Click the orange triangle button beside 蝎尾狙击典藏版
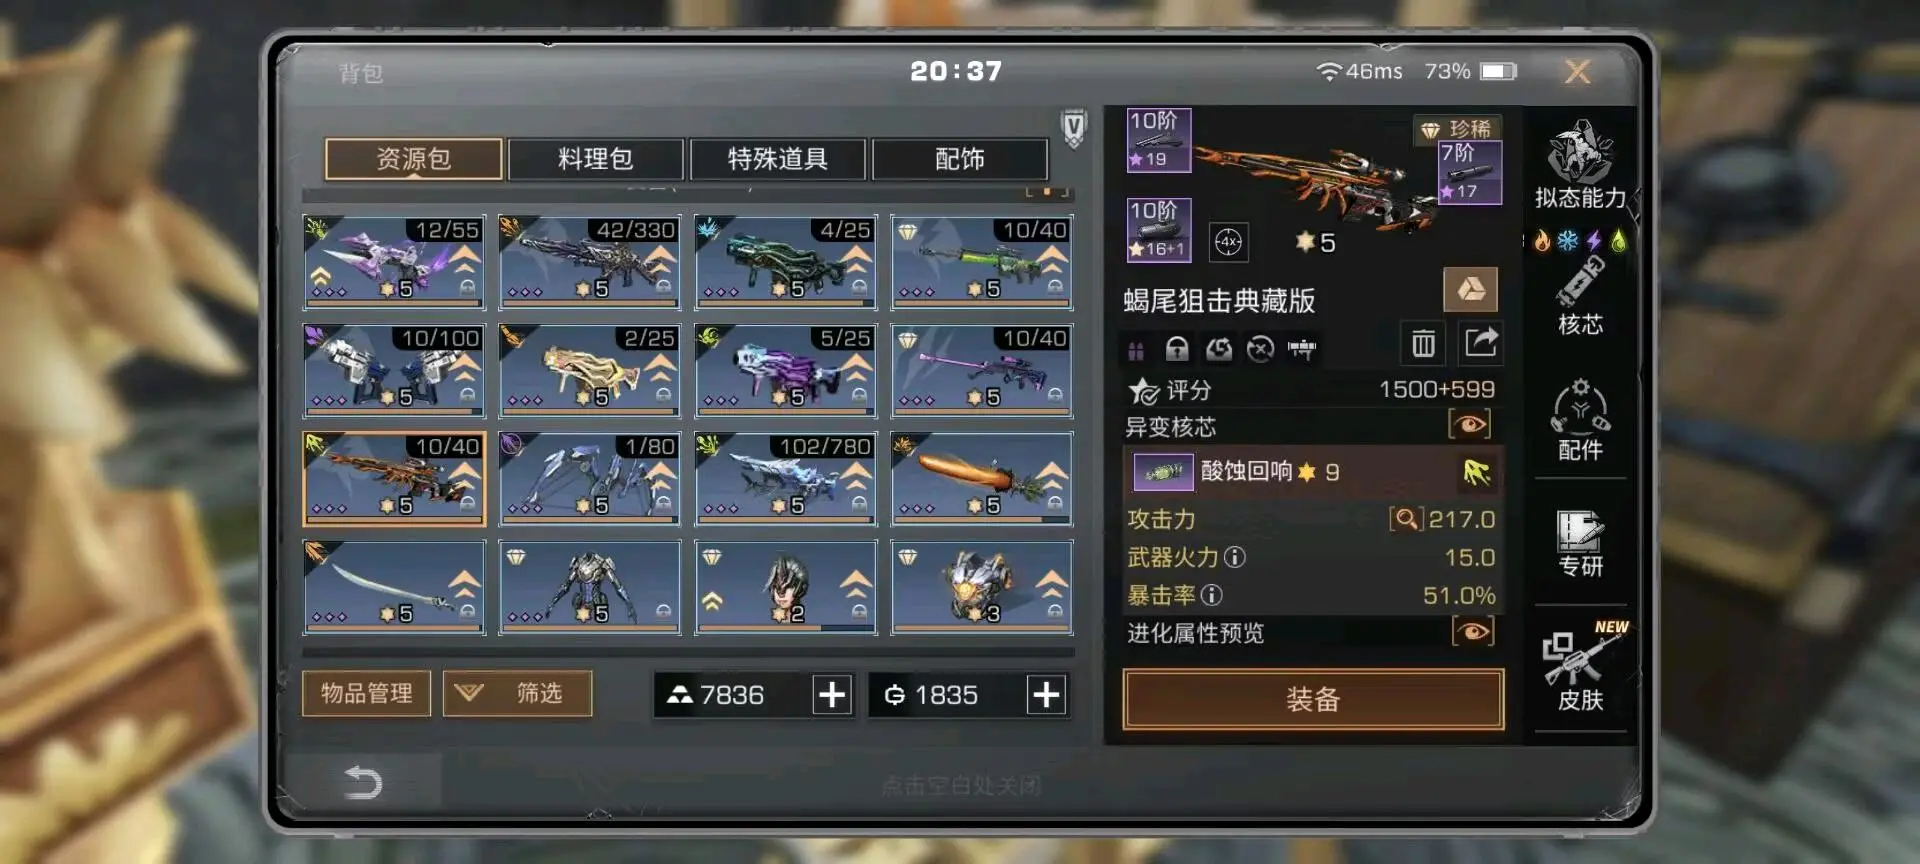1920x864 pixels. (1470, 290)
